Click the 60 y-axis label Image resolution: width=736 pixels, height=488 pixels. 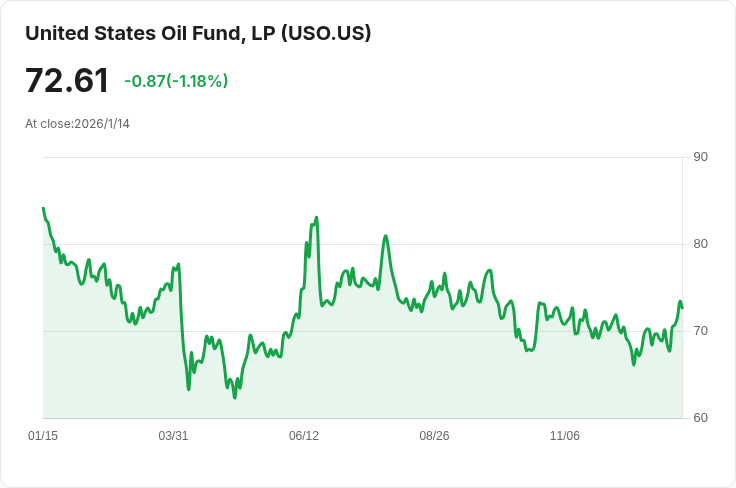coord(700,418)
